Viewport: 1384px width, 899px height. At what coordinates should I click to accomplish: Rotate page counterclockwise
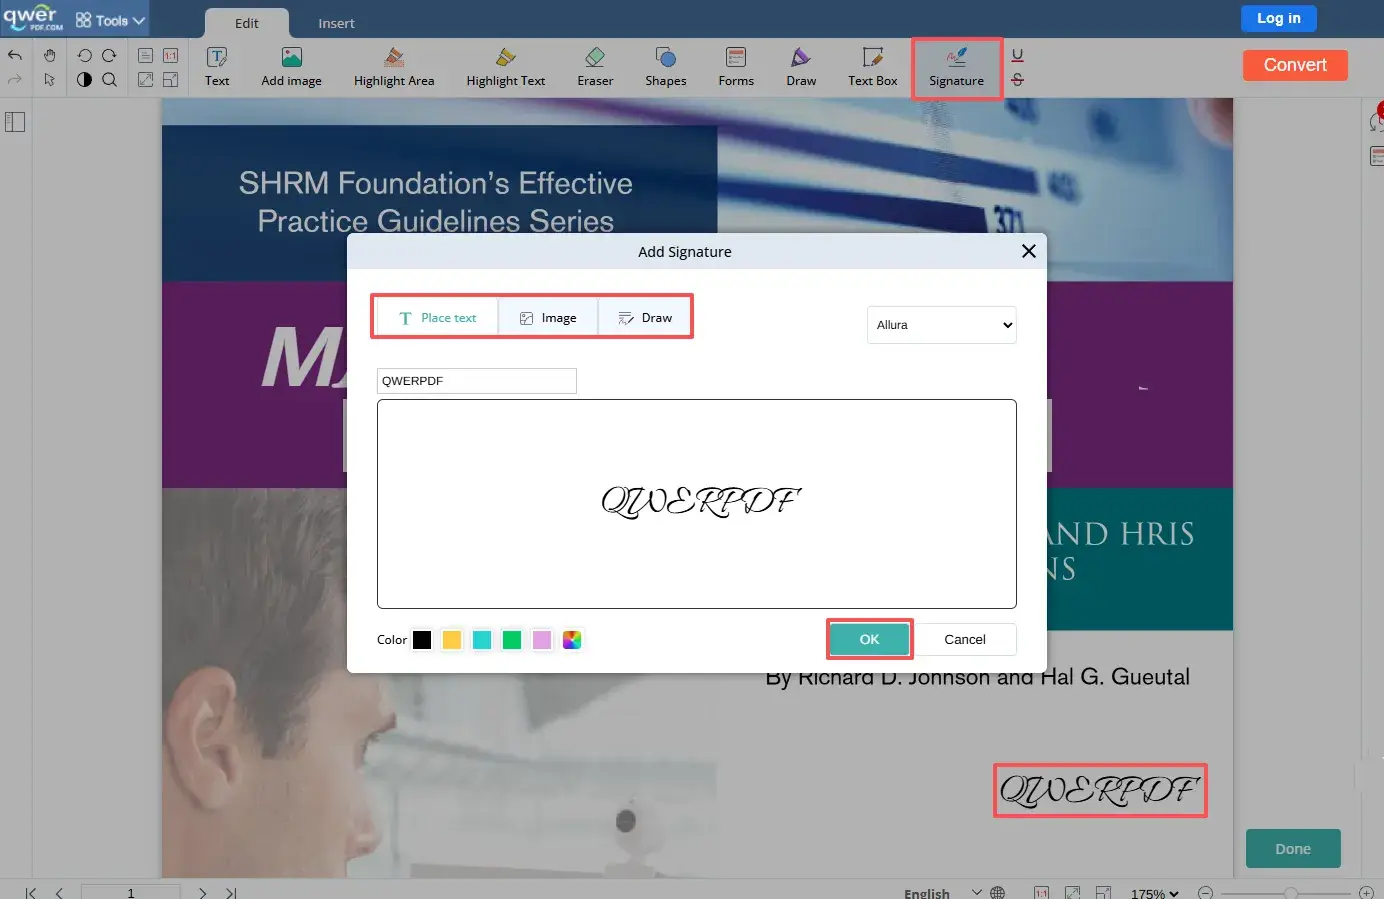(x=84, y=56)
